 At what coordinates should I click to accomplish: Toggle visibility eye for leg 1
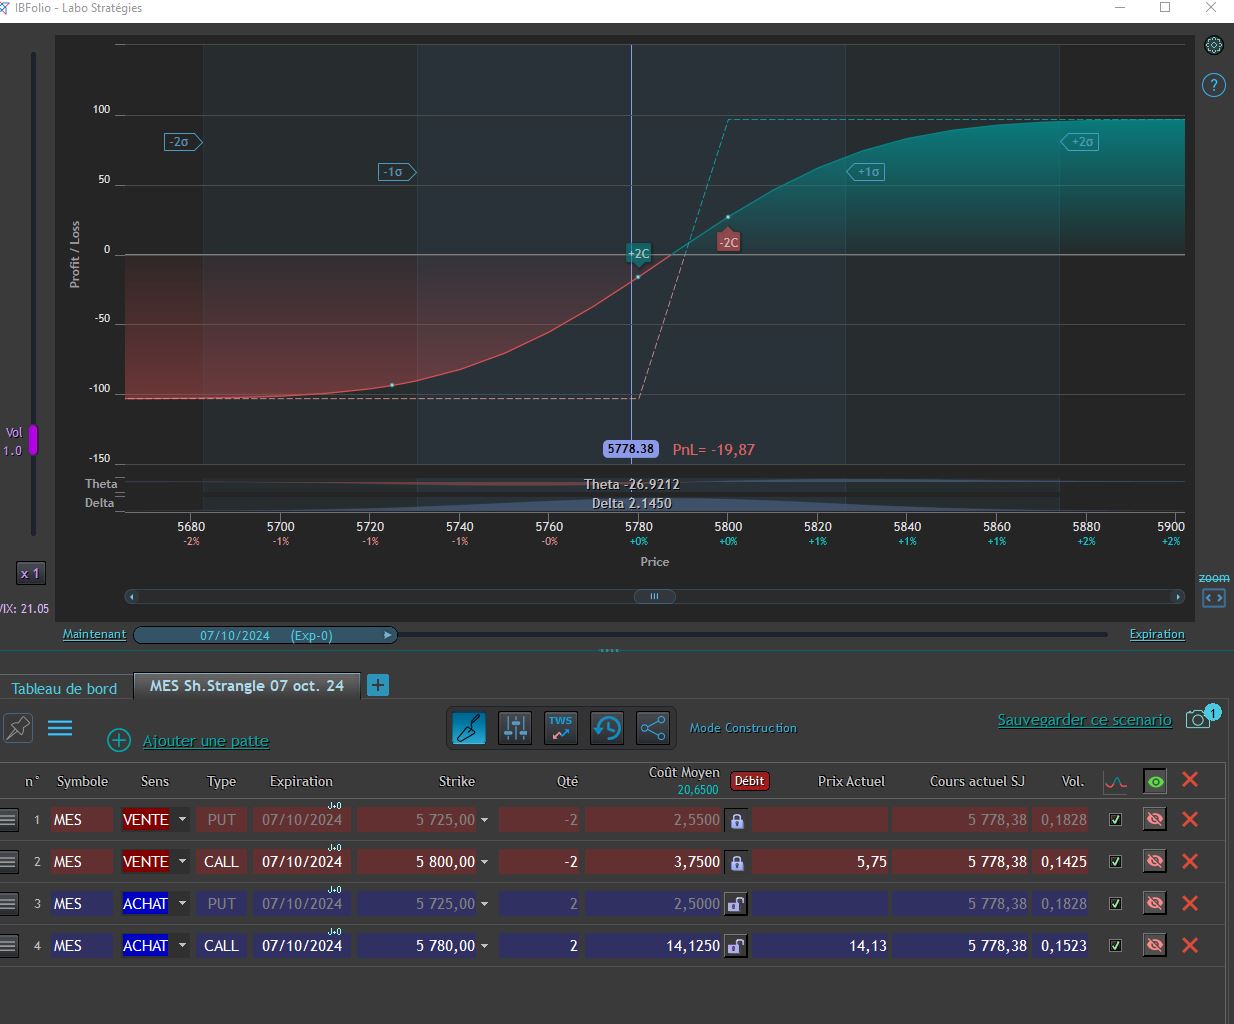point(1155,819)
